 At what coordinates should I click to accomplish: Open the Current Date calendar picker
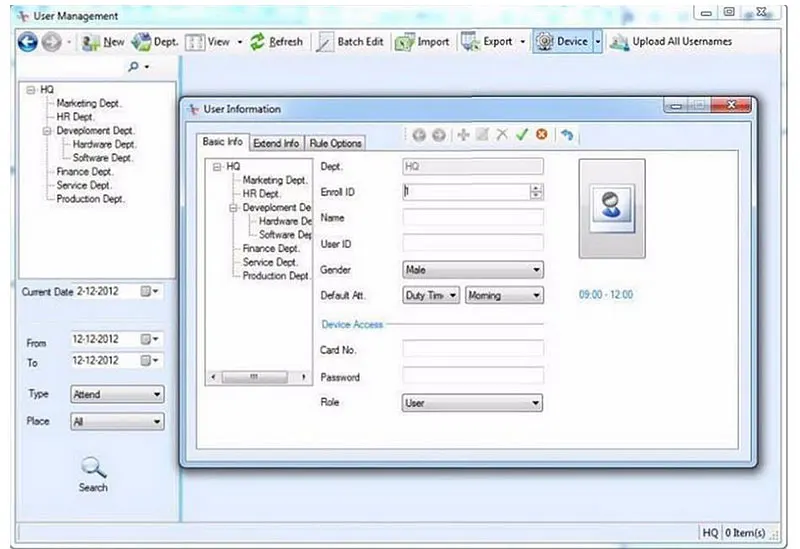tap(149, 291)
